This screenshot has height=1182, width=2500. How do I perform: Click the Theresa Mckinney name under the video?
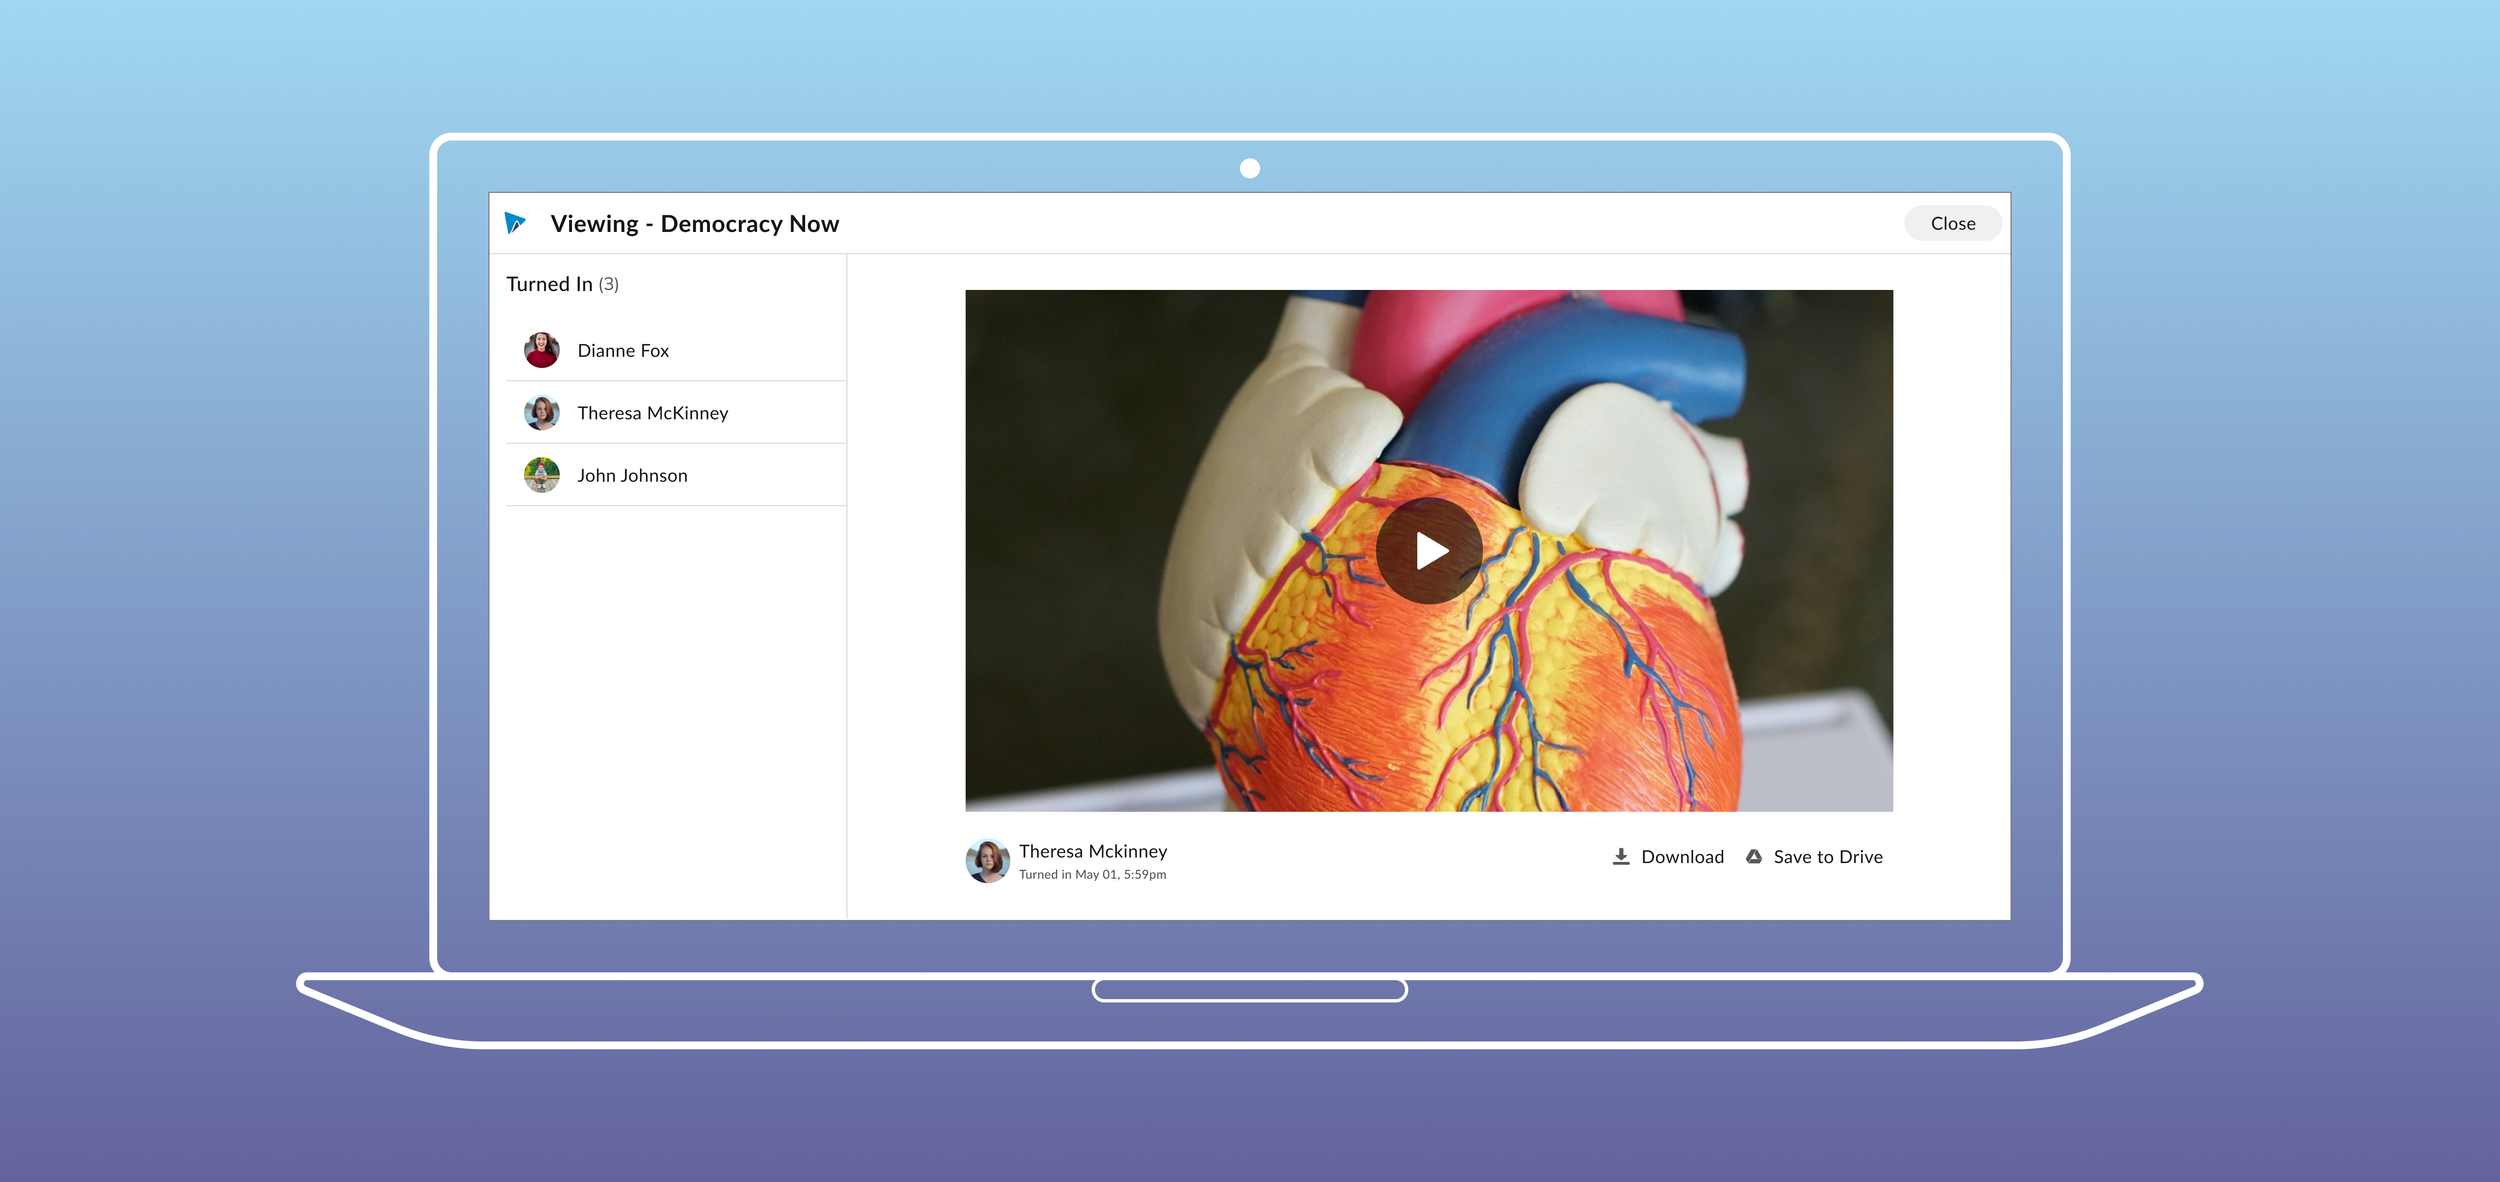1092,851
